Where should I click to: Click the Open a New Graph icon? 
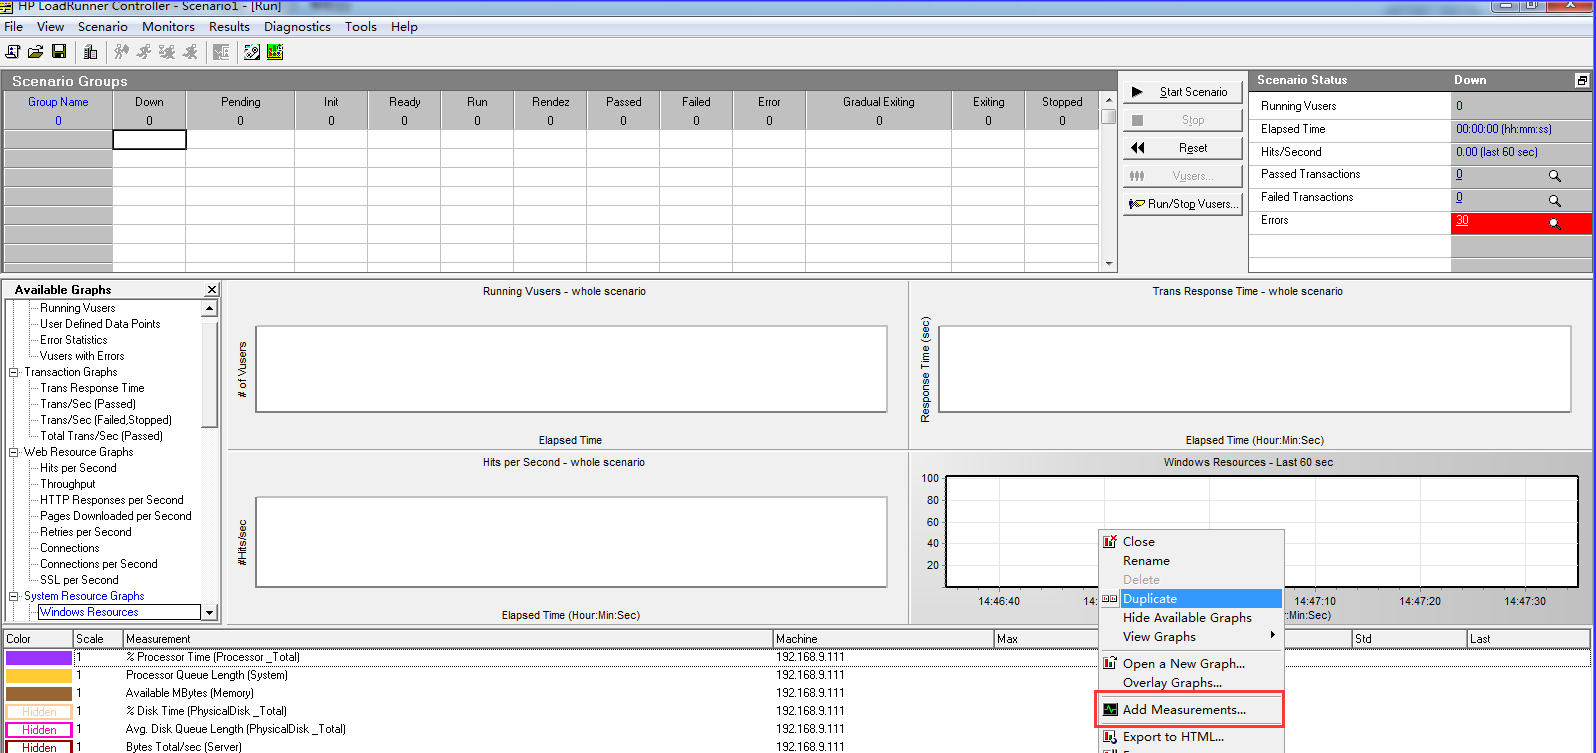(1110, 663)
